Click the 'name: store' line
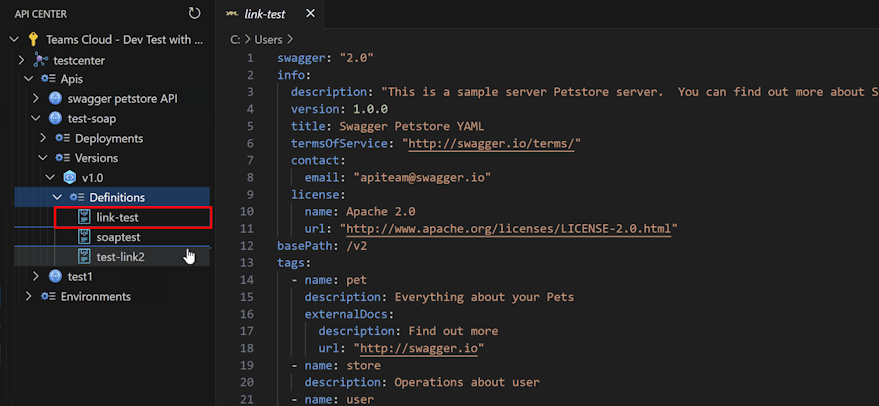The height and width of the screenshot is (406, 879). pos(343,365)
